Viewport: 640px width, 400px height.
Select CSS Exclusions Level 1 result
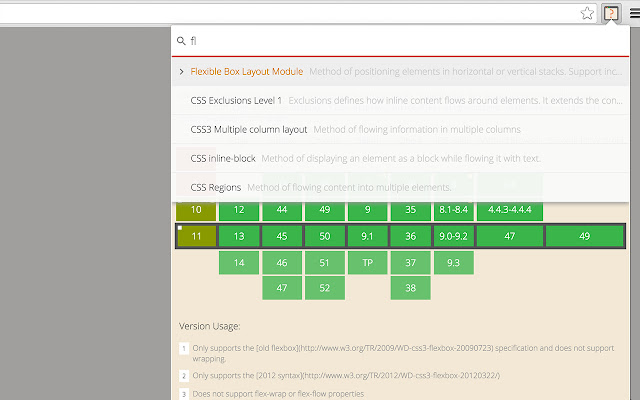click(400, 100)
